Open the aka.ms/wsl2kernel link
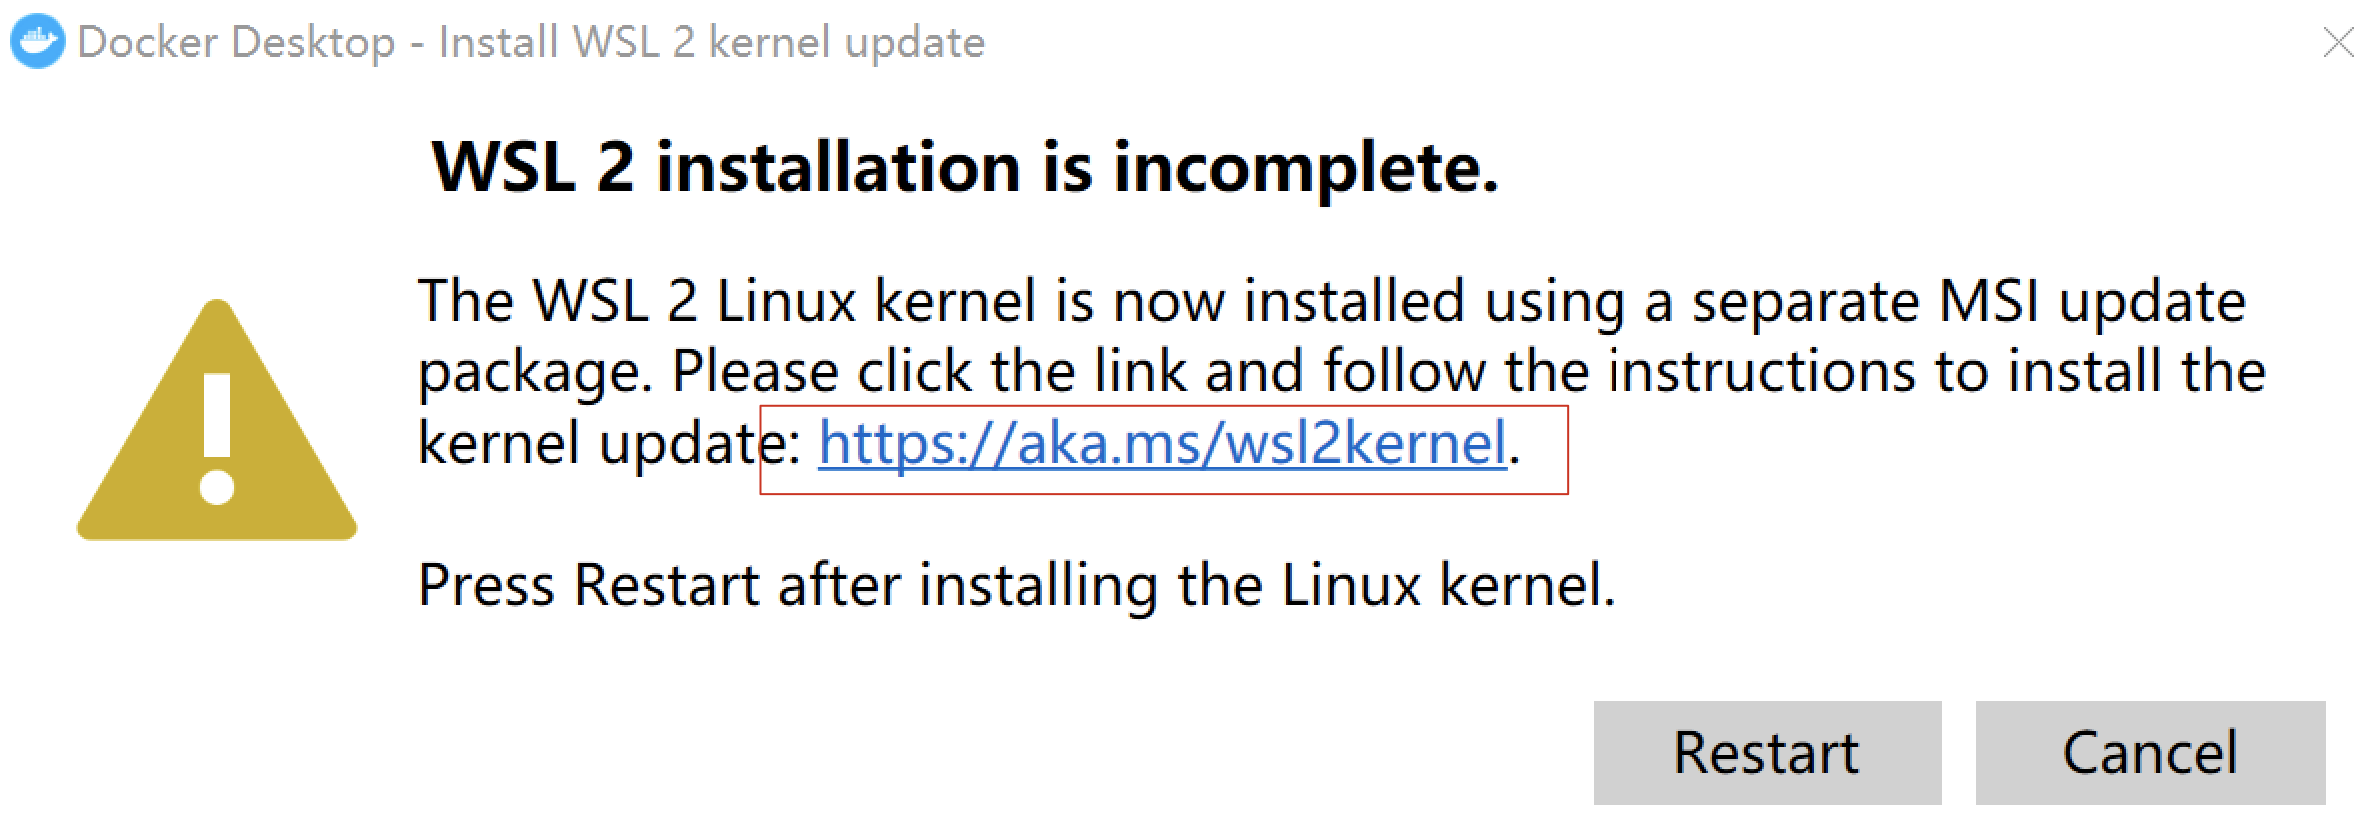This screenshot has width=2378, height=836. pyautogui.click(x=1162, y=443)
